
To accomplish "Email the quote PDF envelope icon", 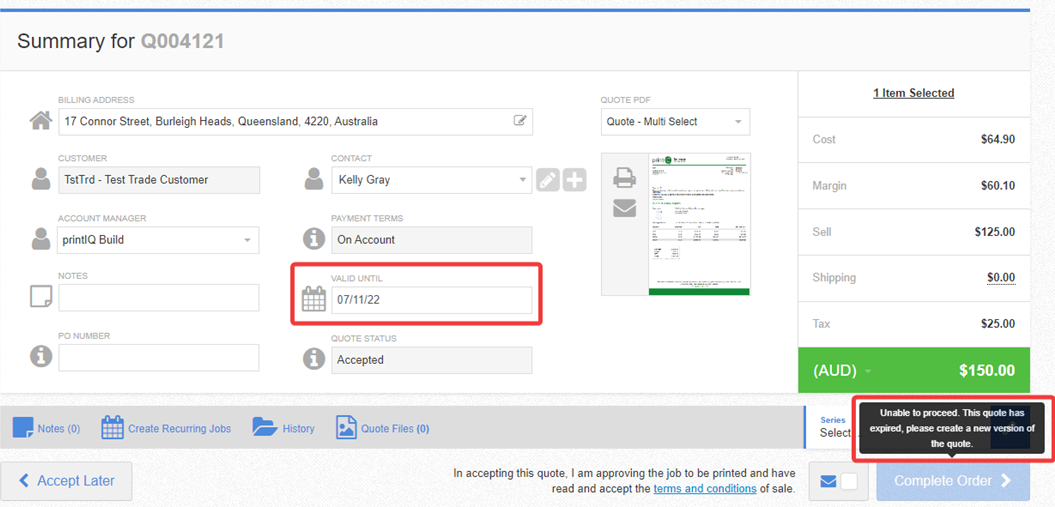I will [624, 209].
